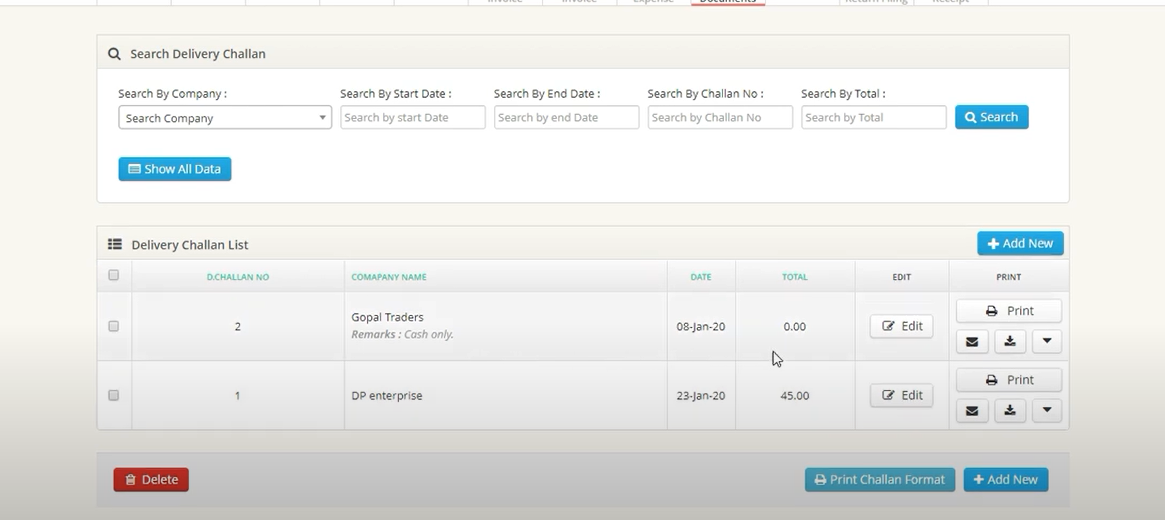Expand more options arrow for DP enterprise row
The height and width of the screenshot is (520, 1165).
pyautogui.click(x=1047, y=411)
